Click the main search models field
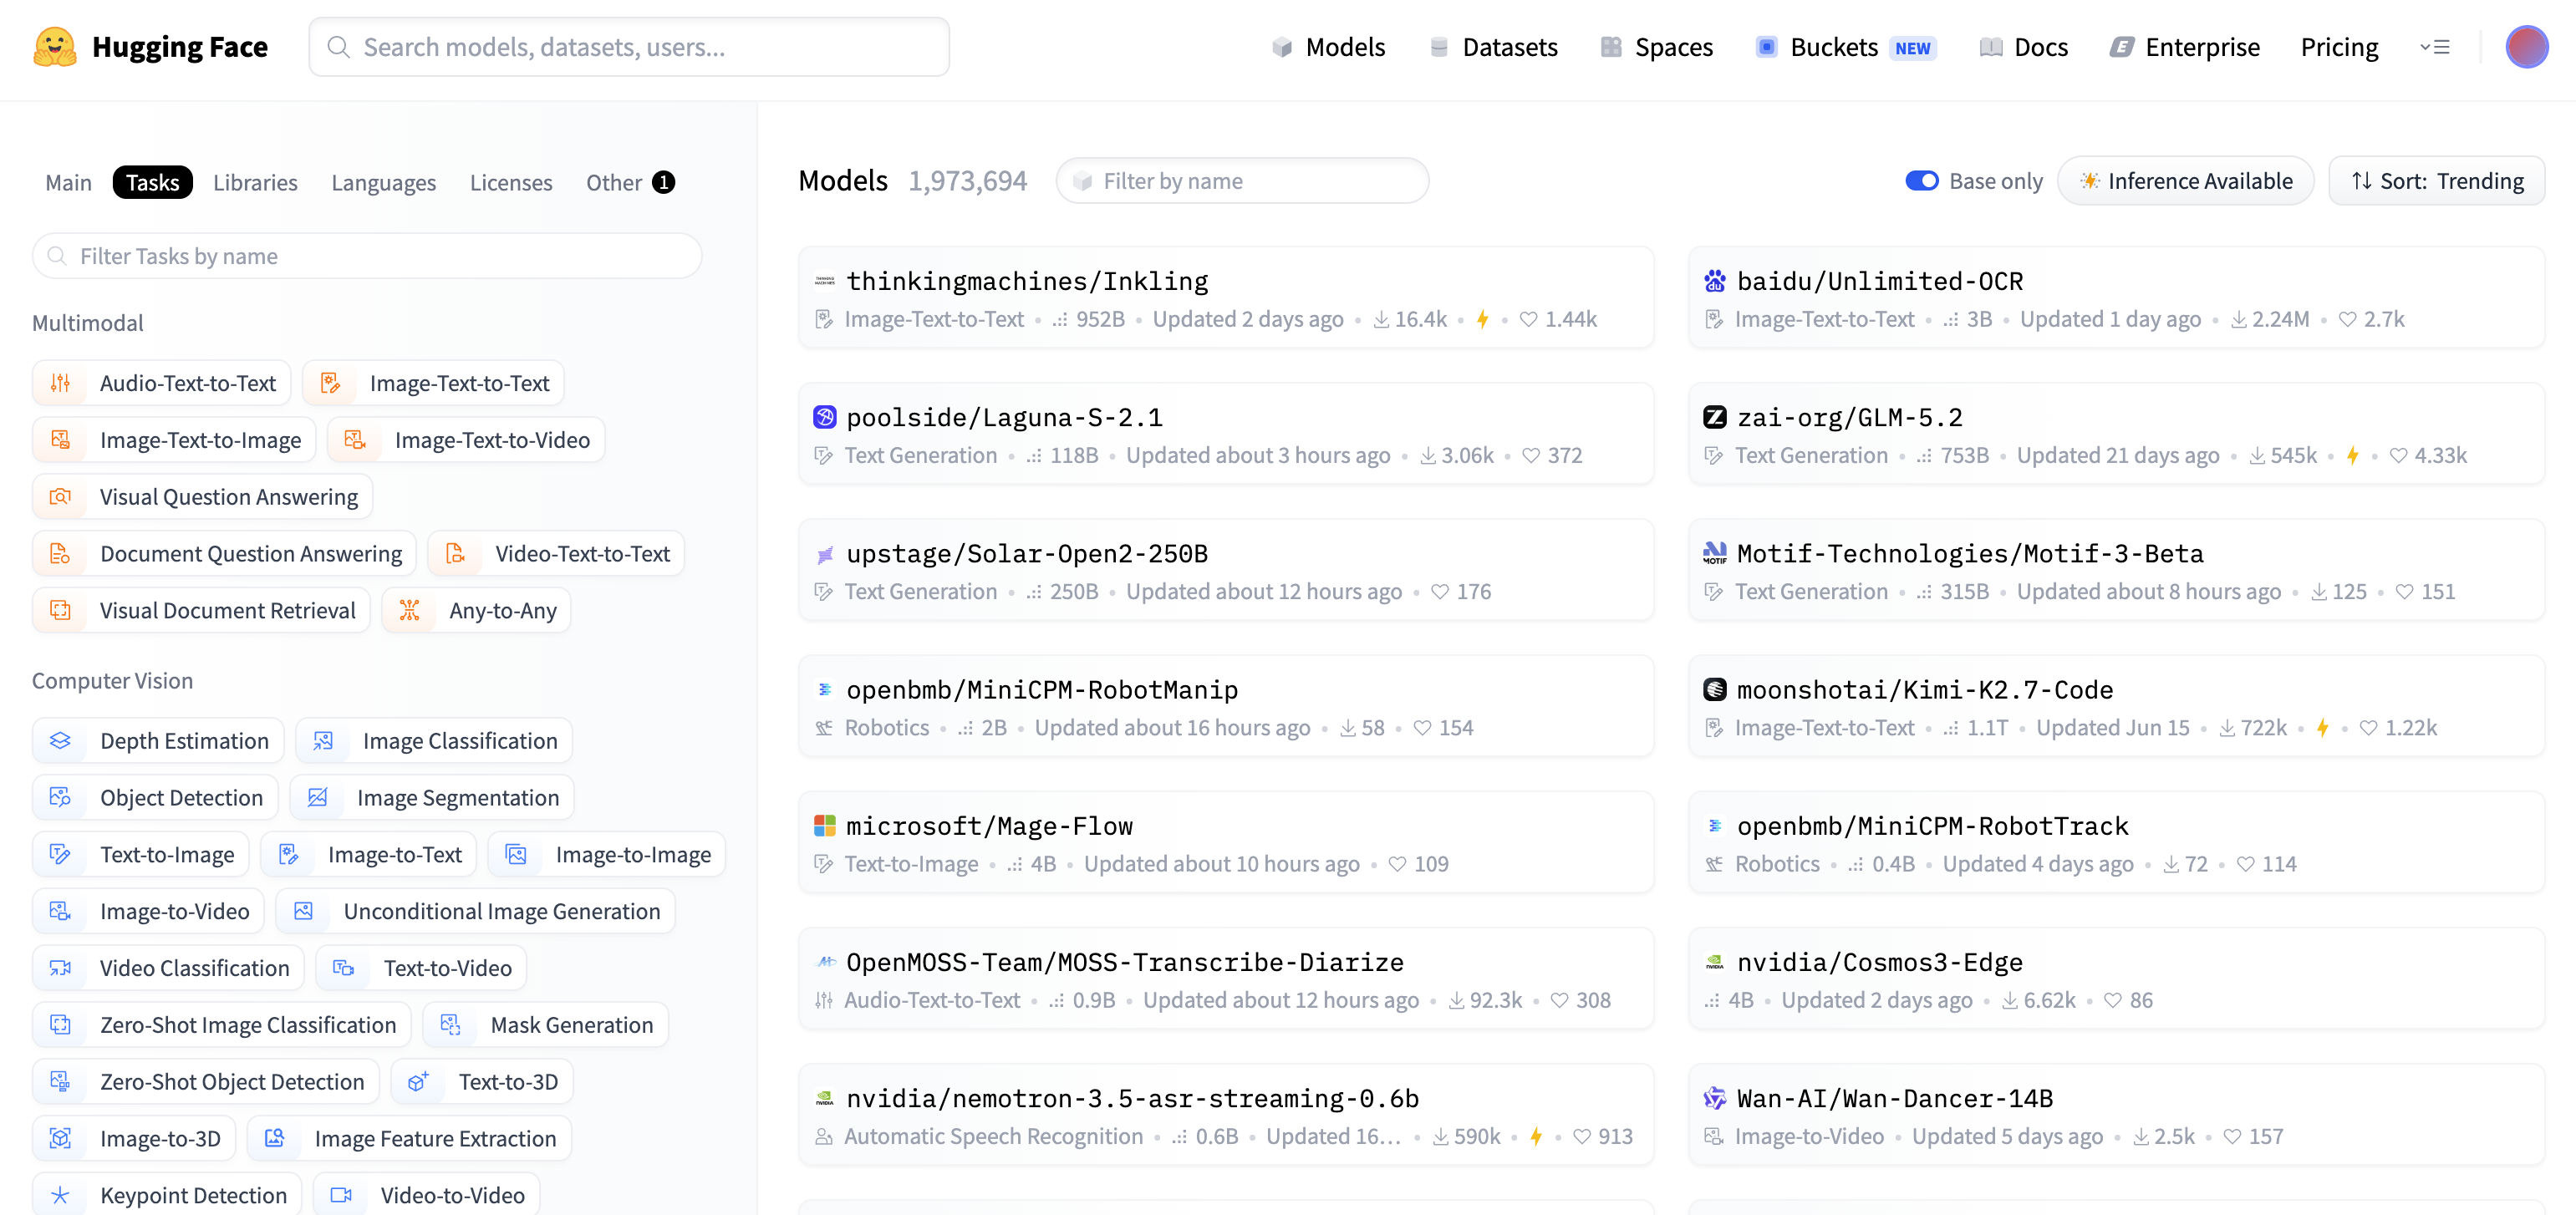Image resolution: width=2576 pixels, height=1215 pixels. [629, 47]
